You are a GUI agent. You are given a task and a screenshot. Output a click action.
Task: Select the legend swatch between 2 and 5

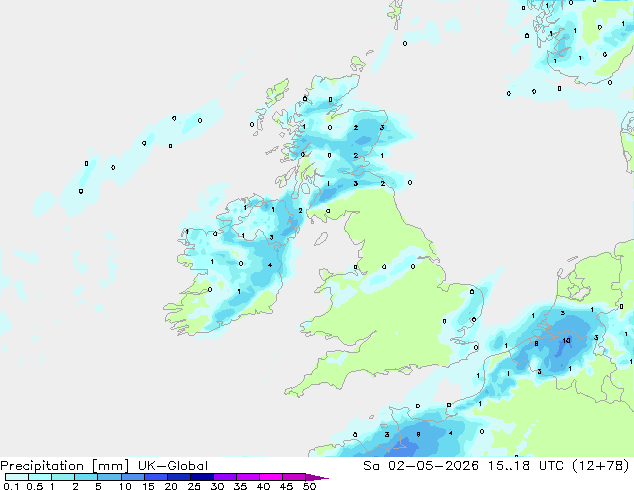(x=86, y=477)
